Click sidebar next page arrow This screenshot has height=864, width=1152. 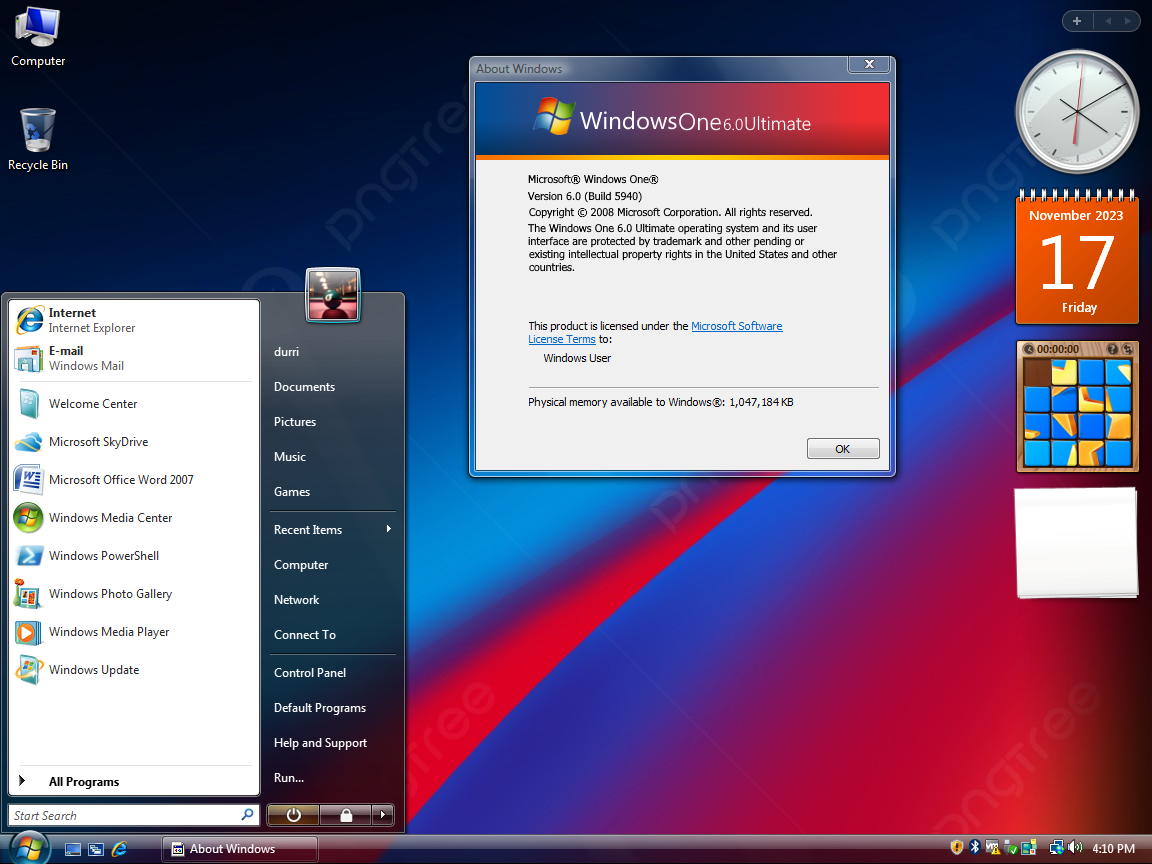point(1127,21)
